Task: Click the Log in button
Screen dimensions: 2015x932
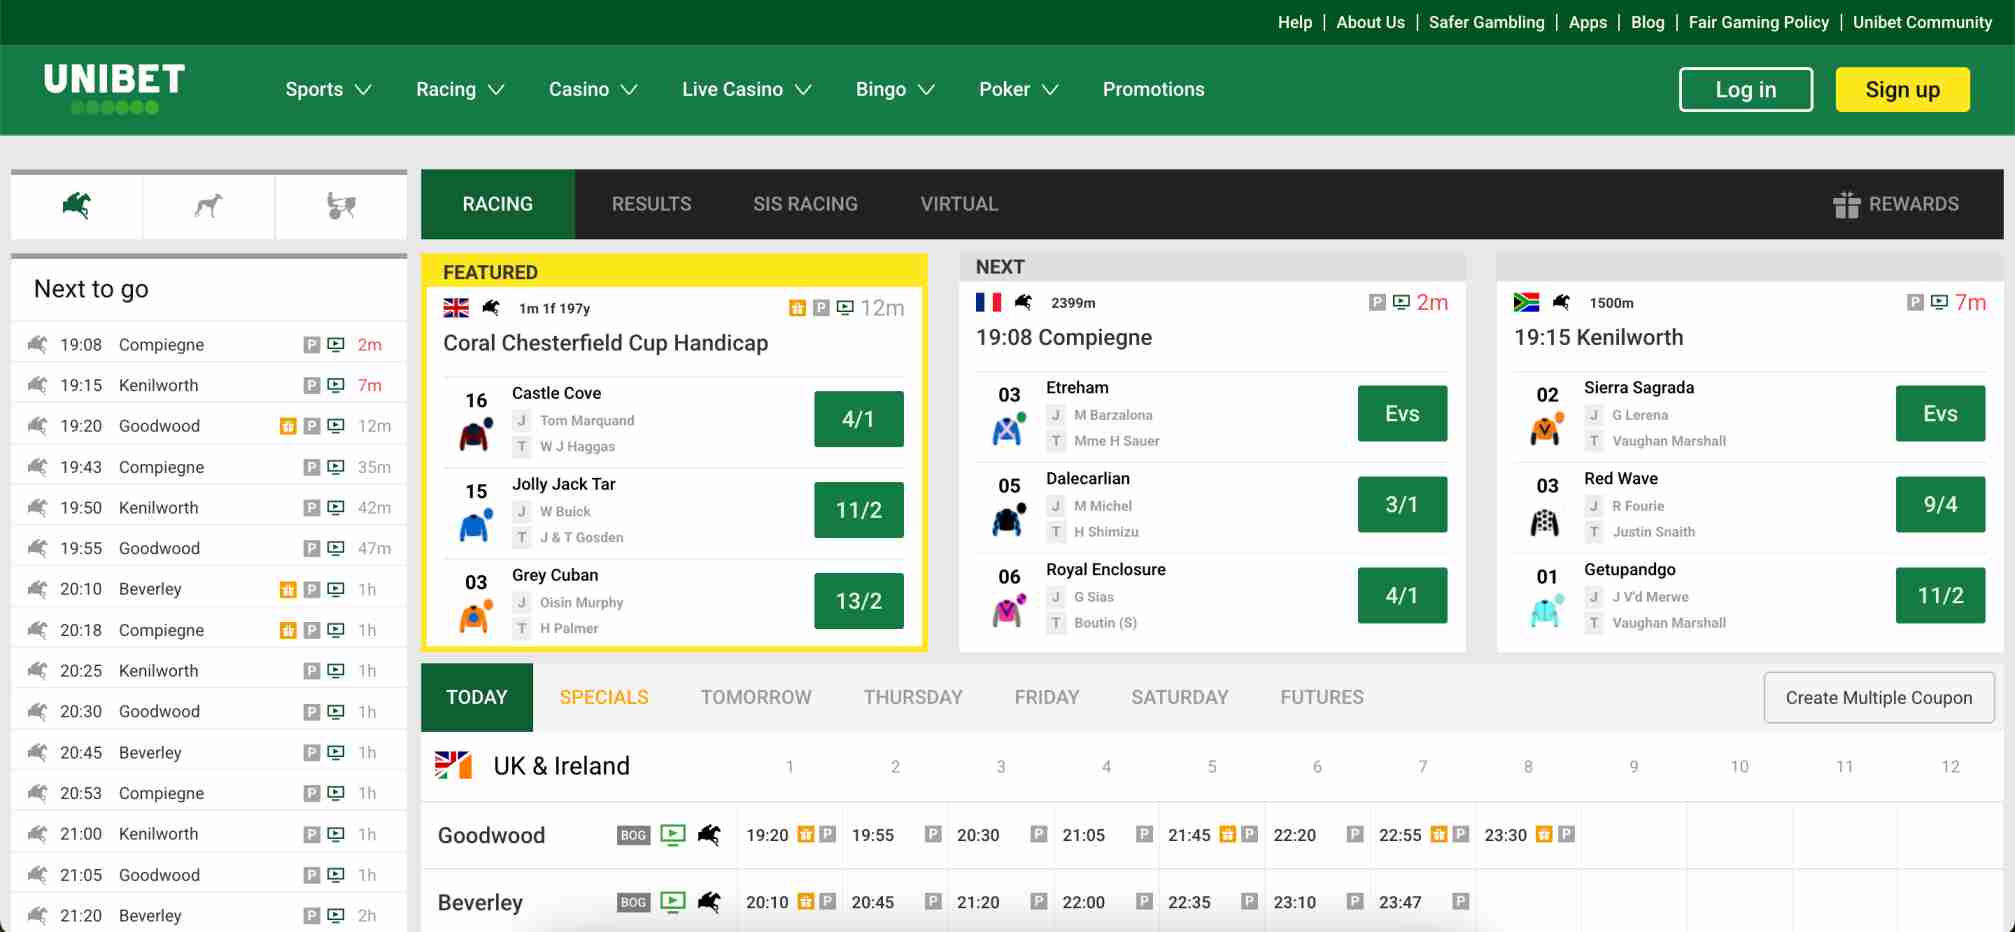Action: tap(1746, 89)
